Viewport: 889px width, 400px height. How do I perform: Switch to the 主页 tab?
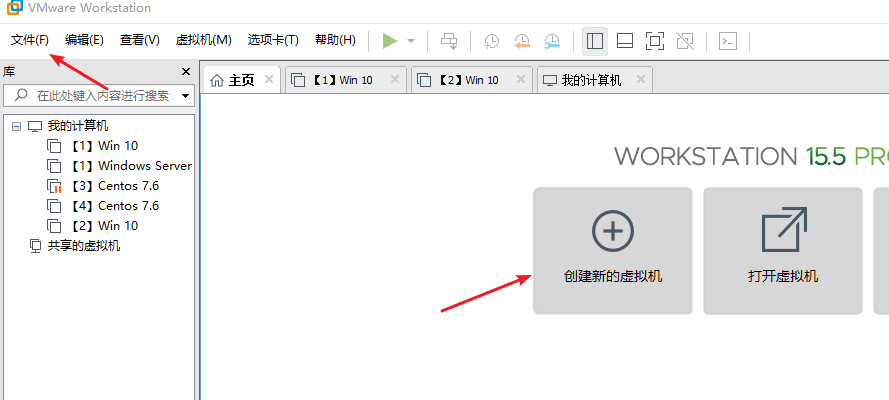tap(241, 80)
